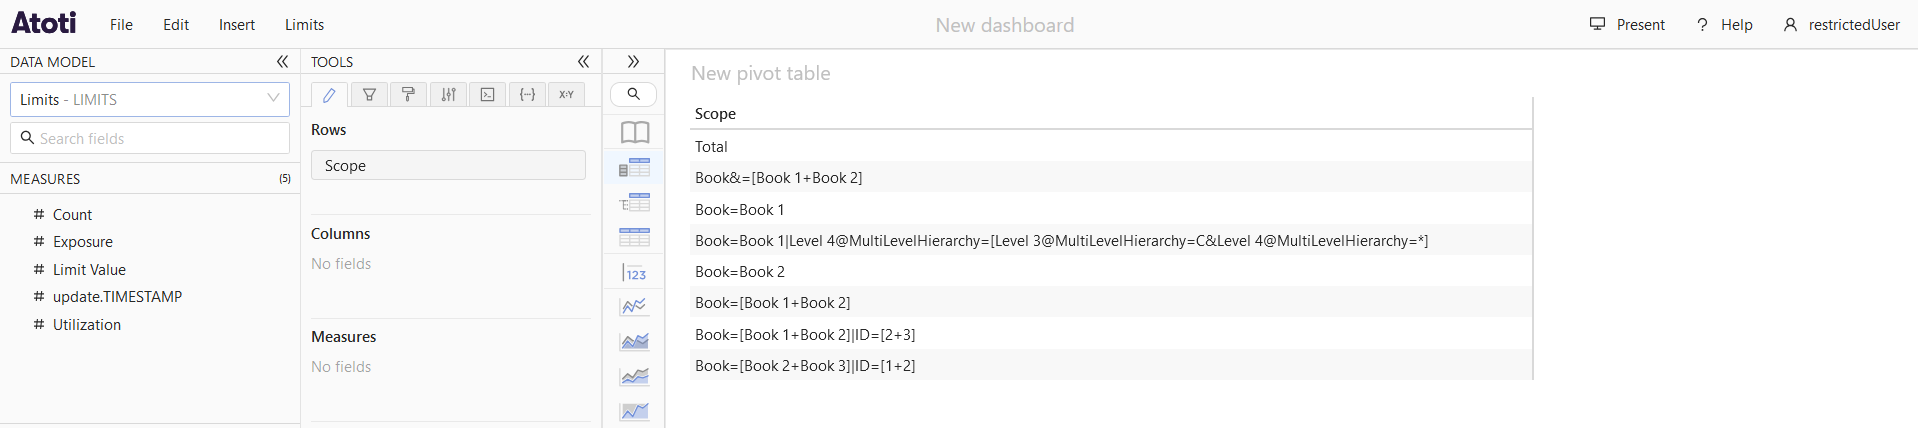Select the tree table widget icon

click(x=634, y=203)
